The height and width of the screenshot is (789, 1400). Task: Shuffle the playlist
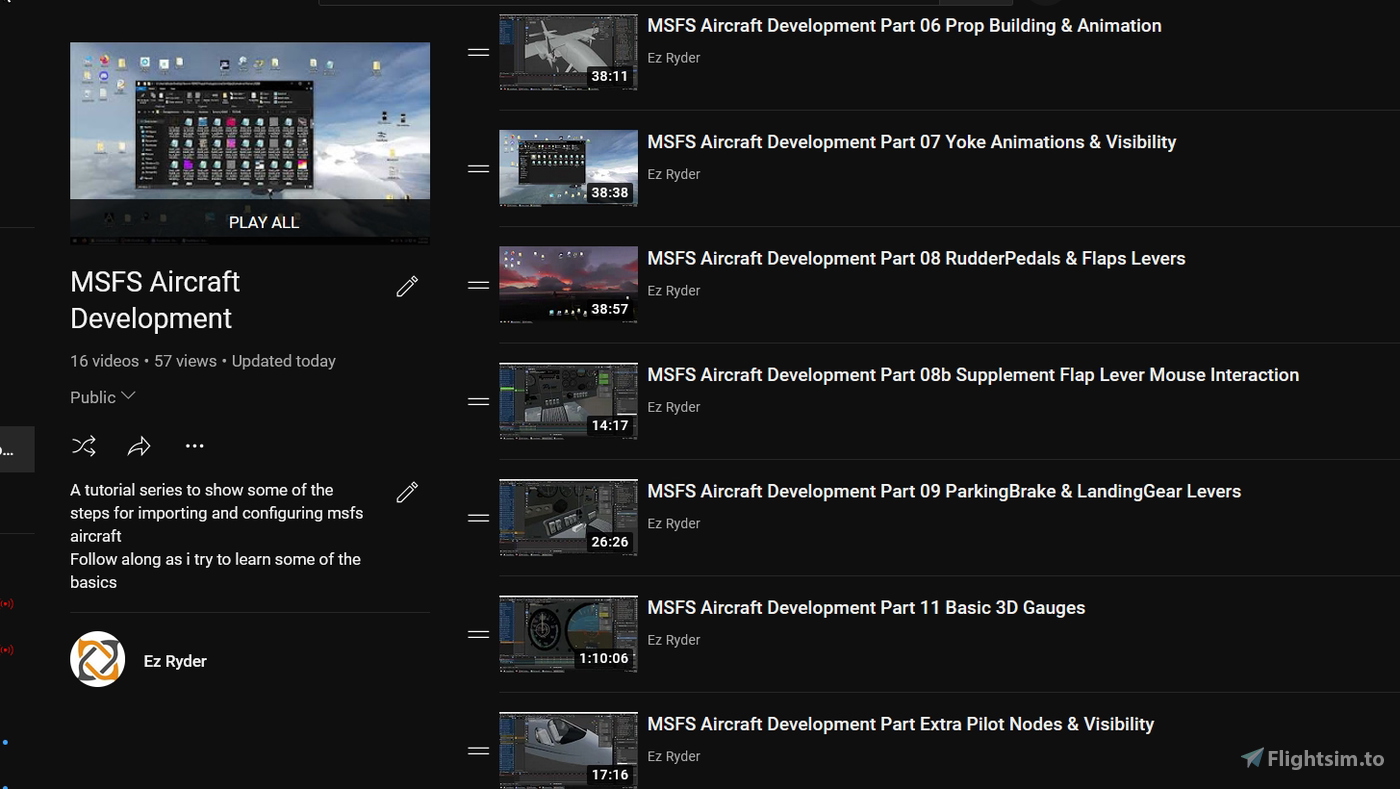(84, 446)
